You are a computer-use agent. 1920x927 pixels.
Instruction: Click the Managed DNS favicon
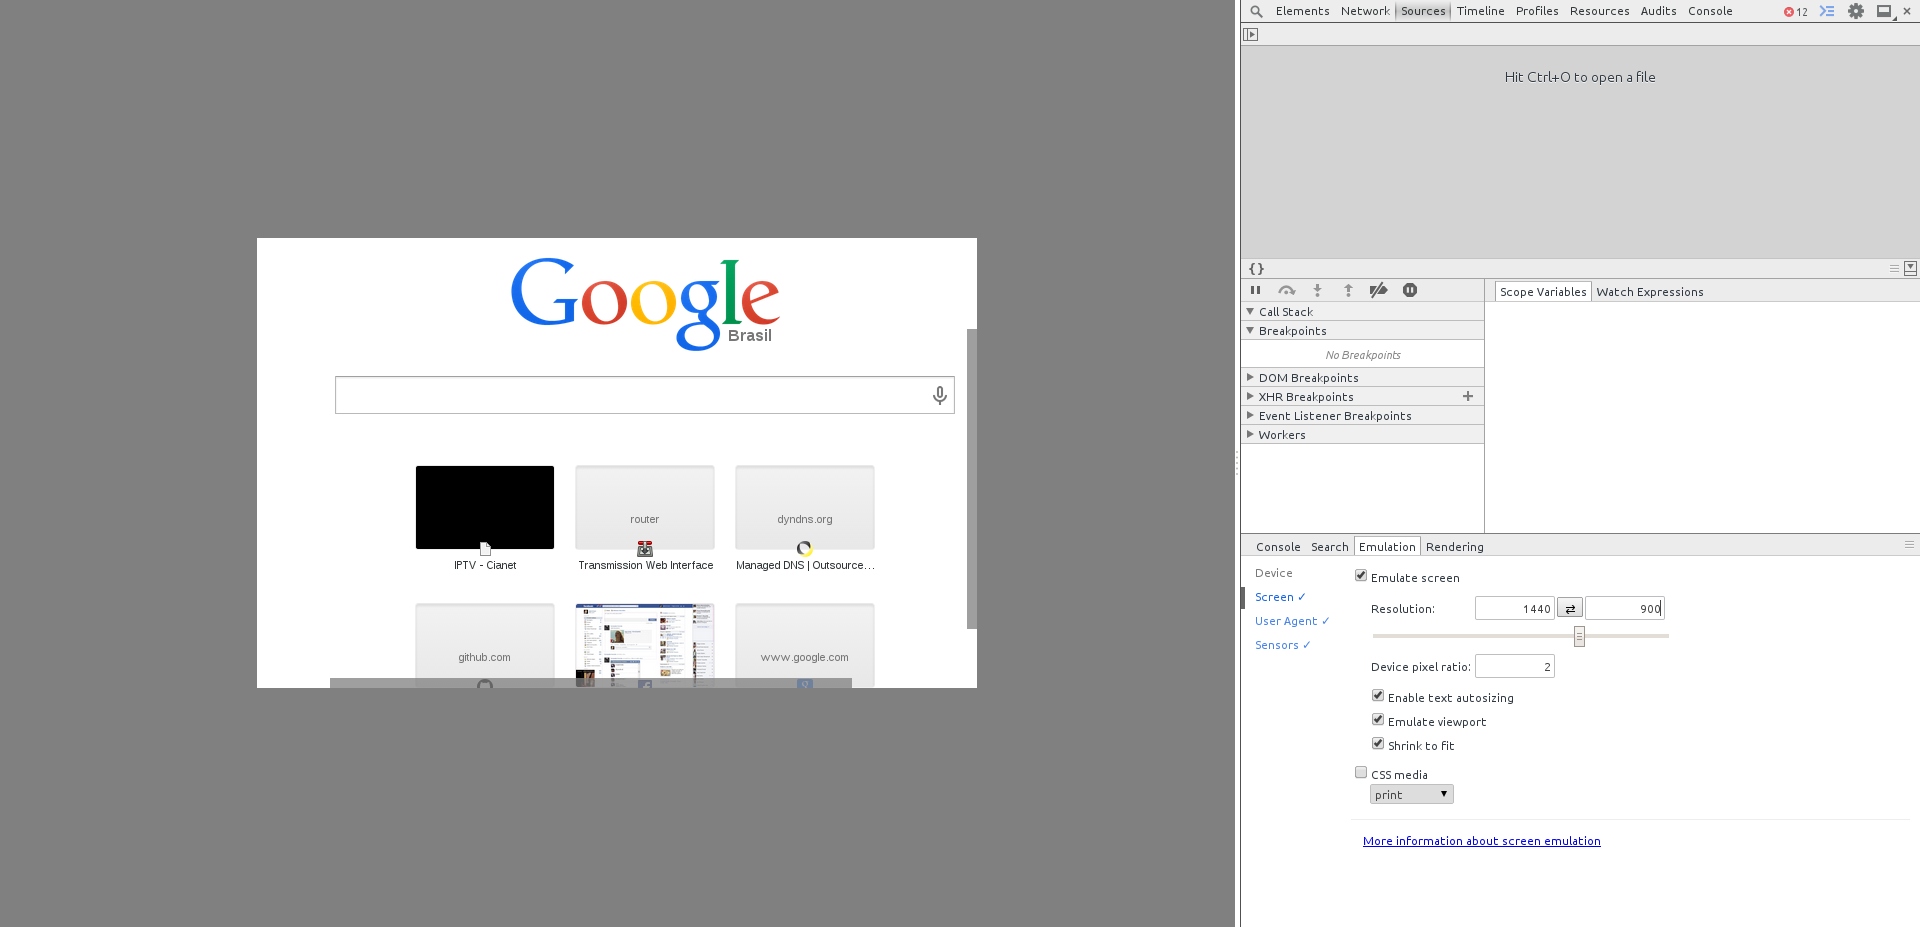click(805, 548)
